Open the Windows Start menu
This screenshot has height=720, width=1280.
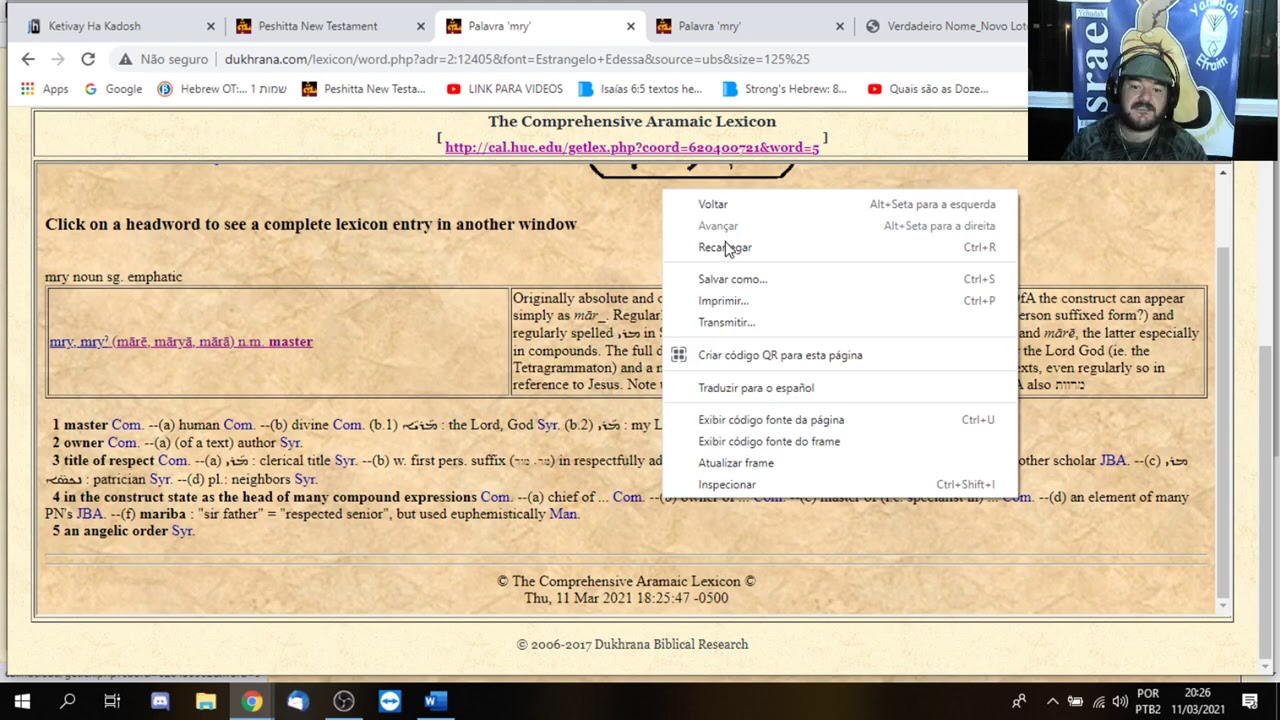tap(22, 701)
